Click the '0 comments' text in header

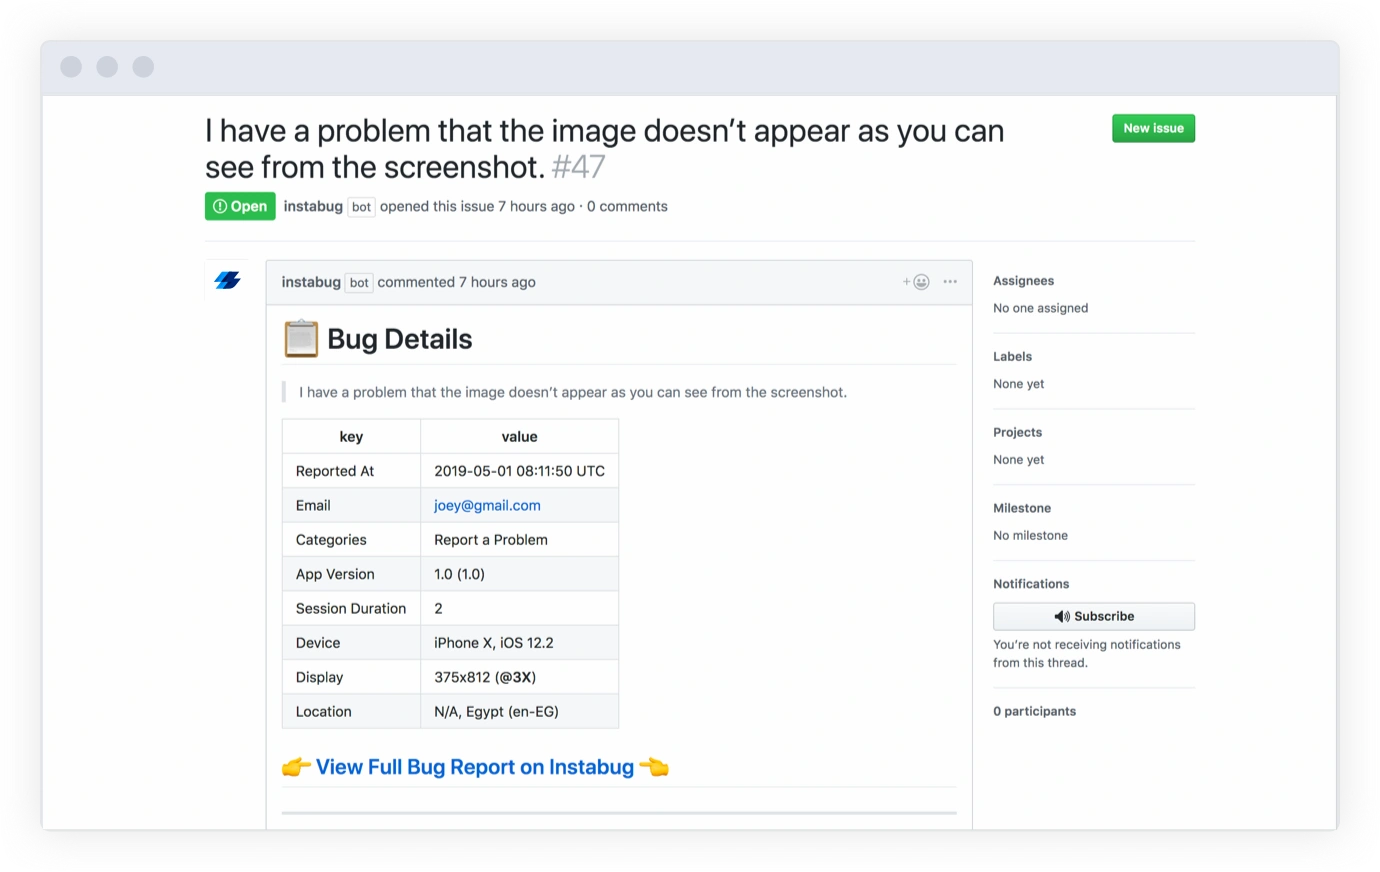[627, 206]
